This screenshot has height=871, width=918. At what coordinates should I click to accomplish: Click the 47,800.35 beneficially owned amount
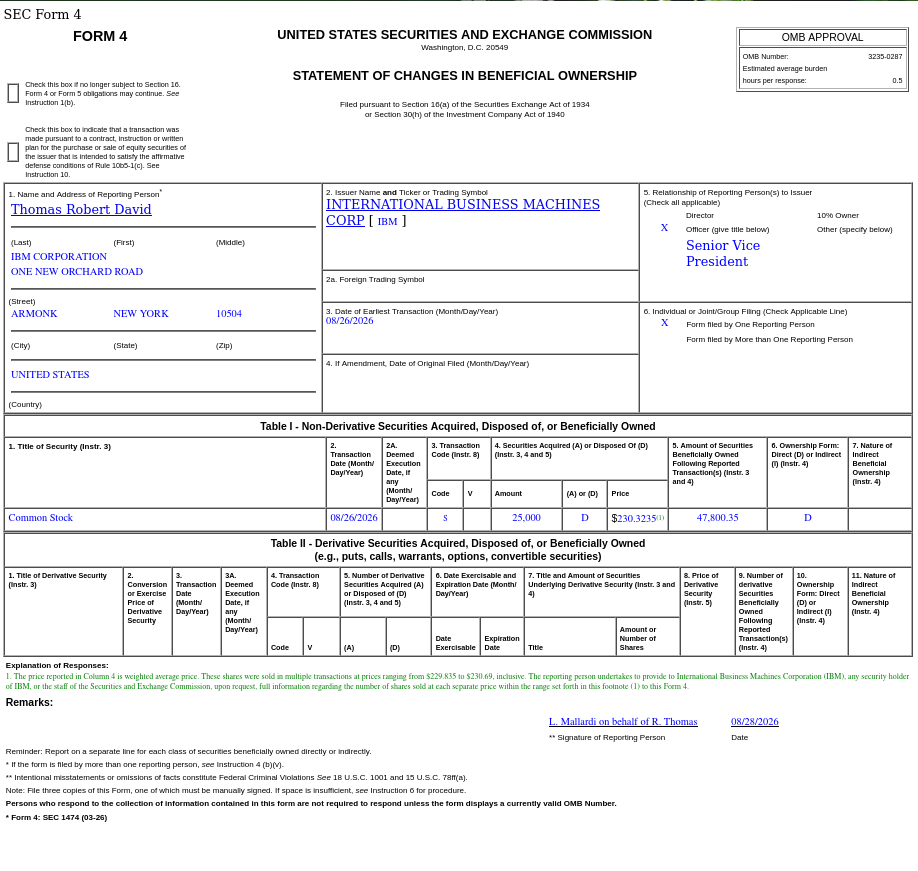tap(717, 518)
